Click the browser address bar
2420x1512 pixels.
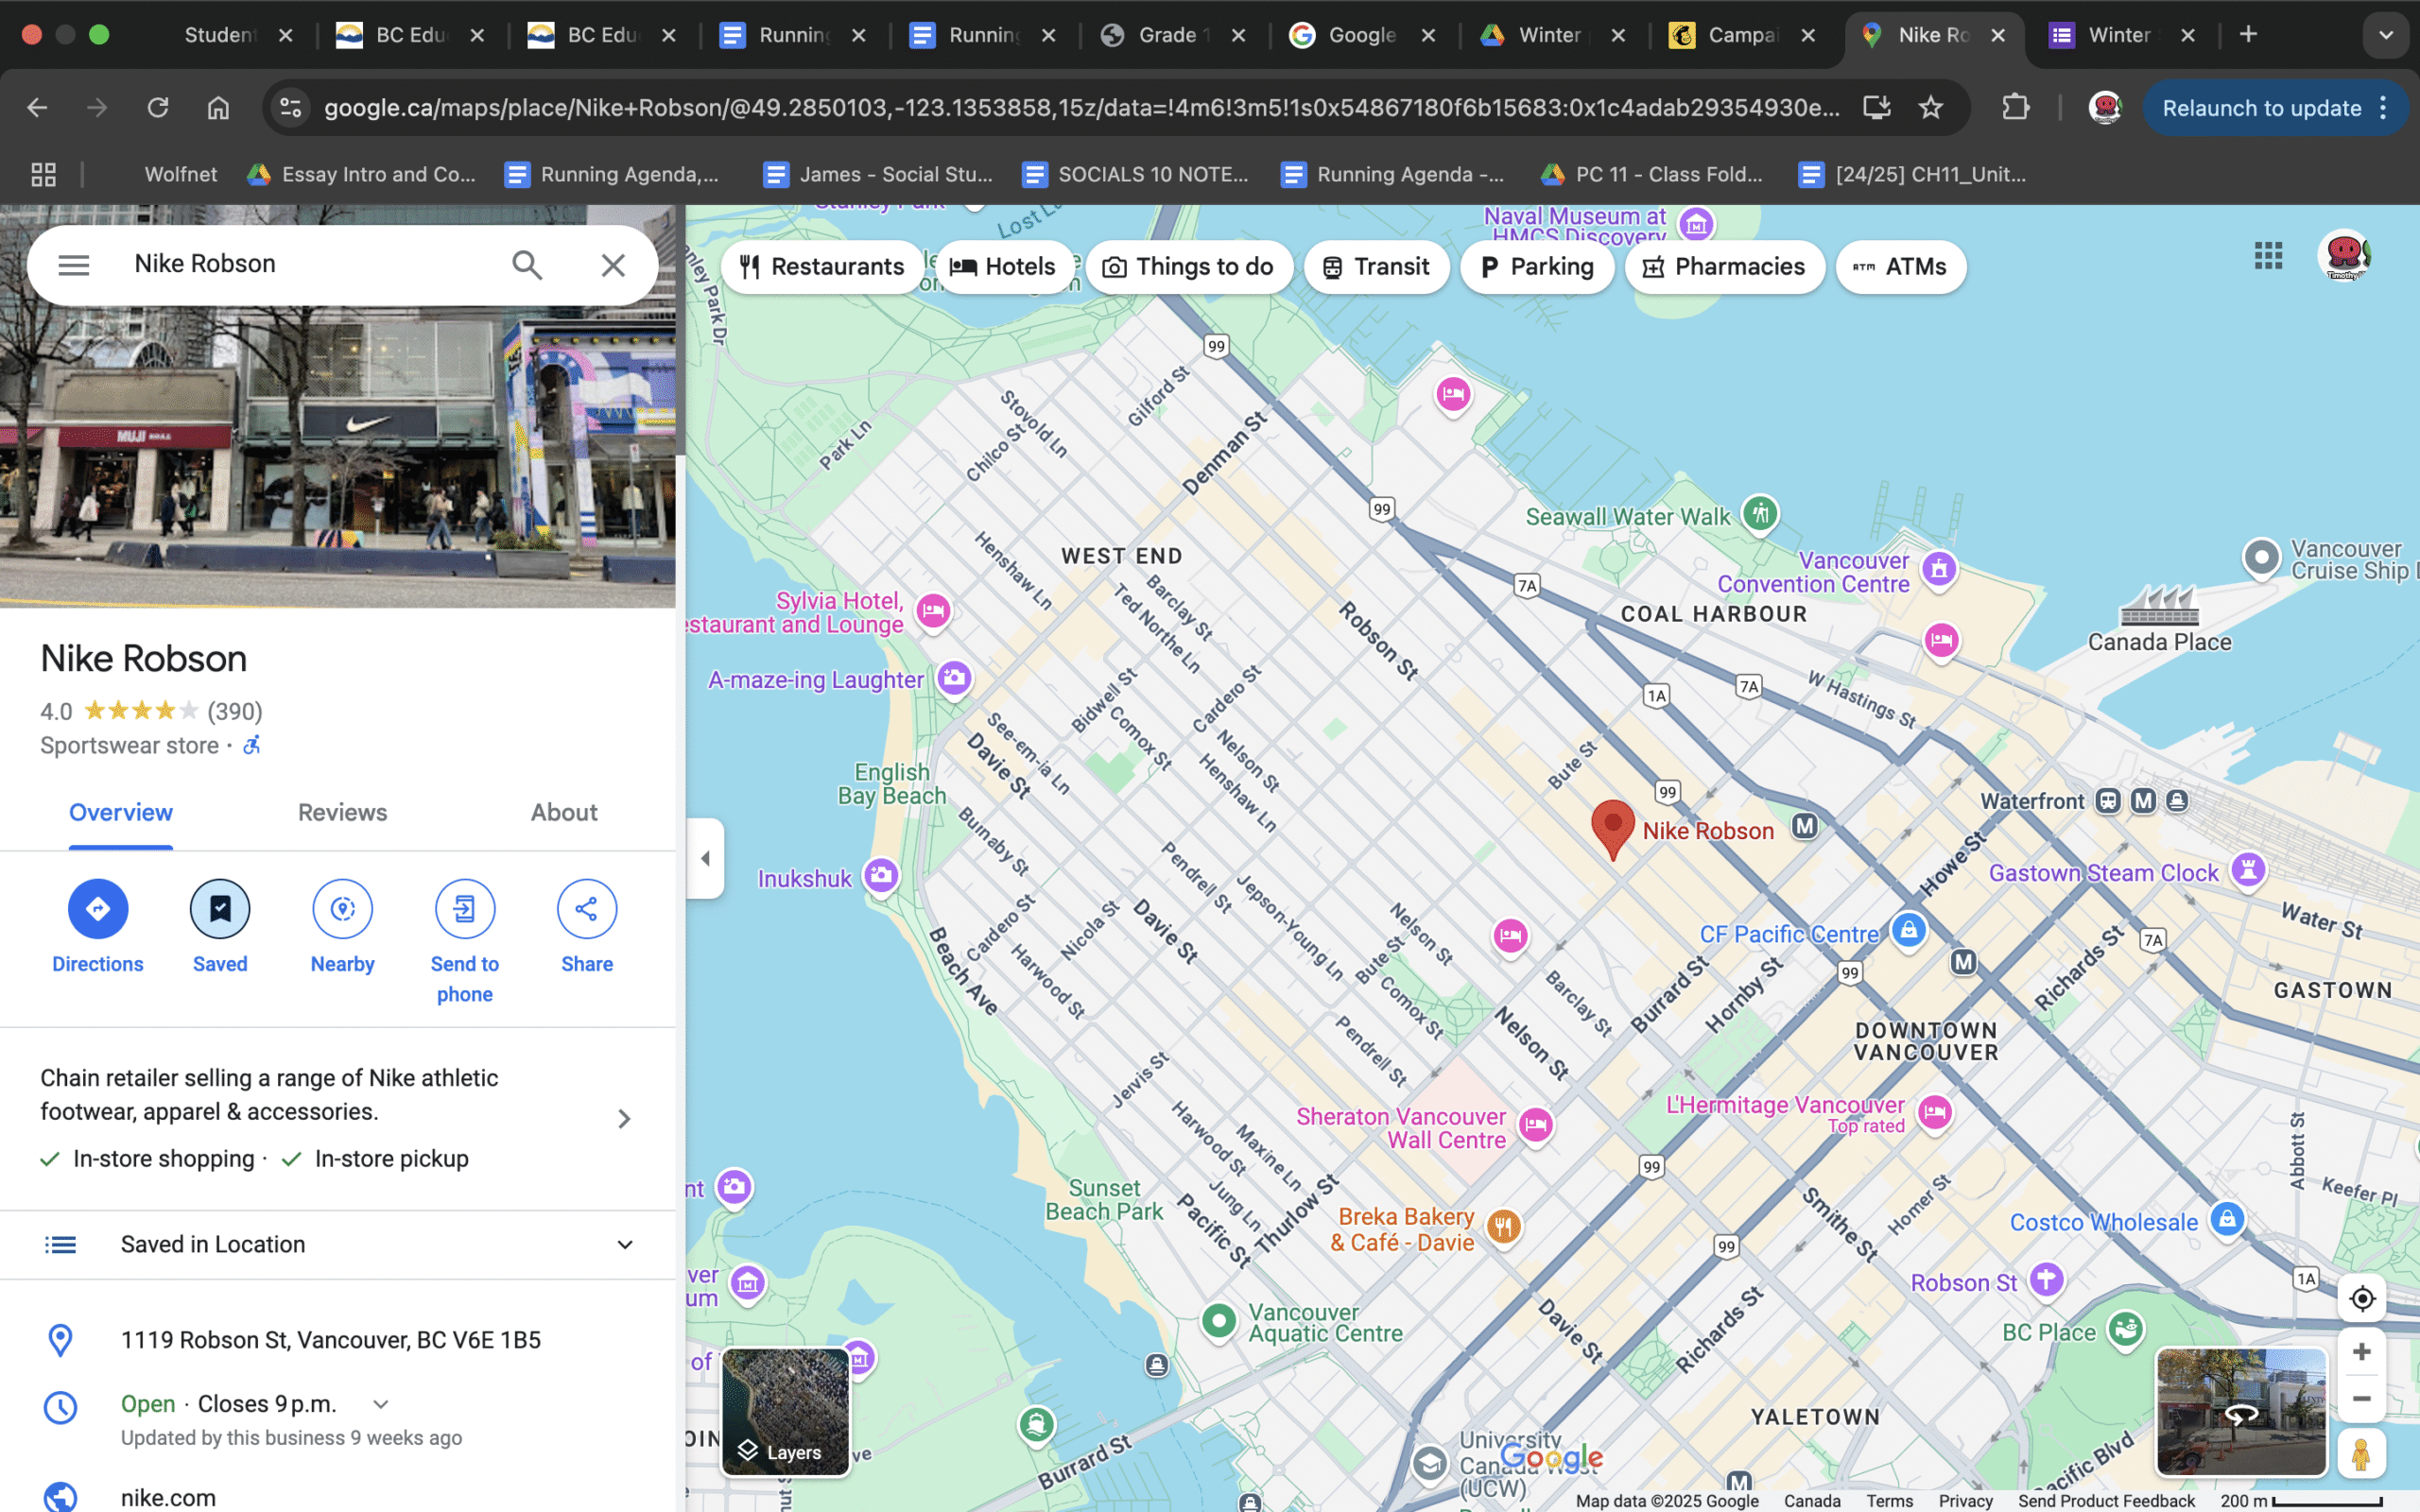[x=1082, y=107]
